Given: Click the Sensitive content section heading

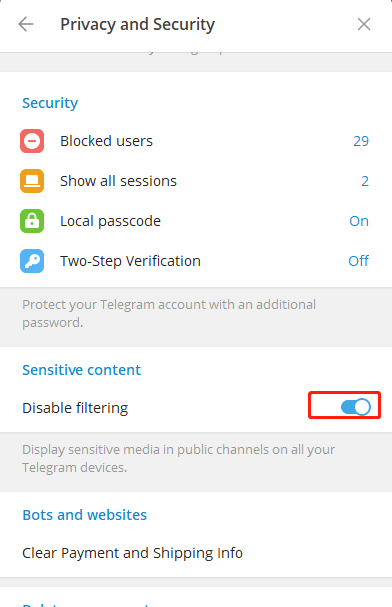Looking at the screenshot, I should click(x=81, y=370).
